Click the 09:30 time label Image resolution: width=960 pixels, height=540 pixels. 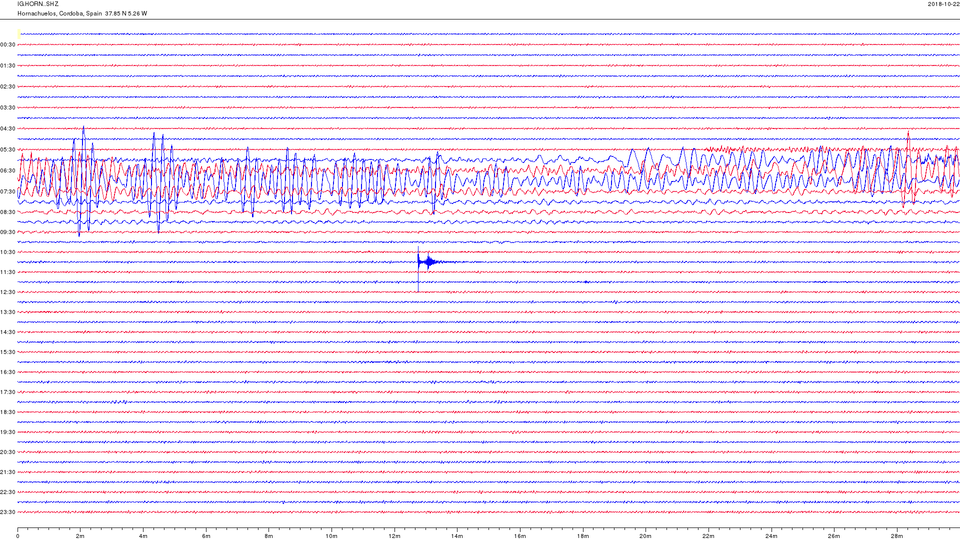[8, 232]
